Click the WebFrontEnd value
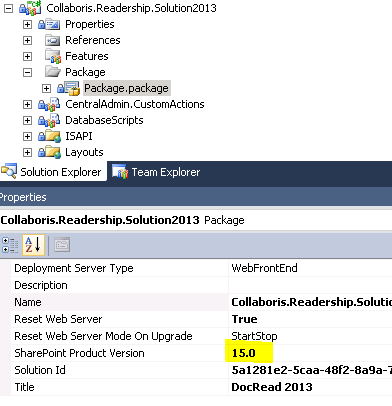The width and height of the screenshot is (392, 406). (264, 268)
